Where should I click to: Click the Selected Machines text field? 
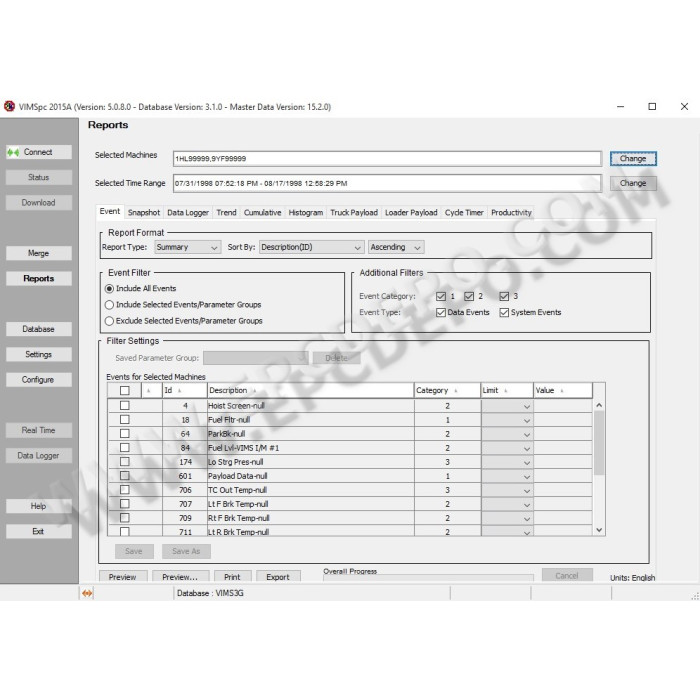tap(387, 159)
